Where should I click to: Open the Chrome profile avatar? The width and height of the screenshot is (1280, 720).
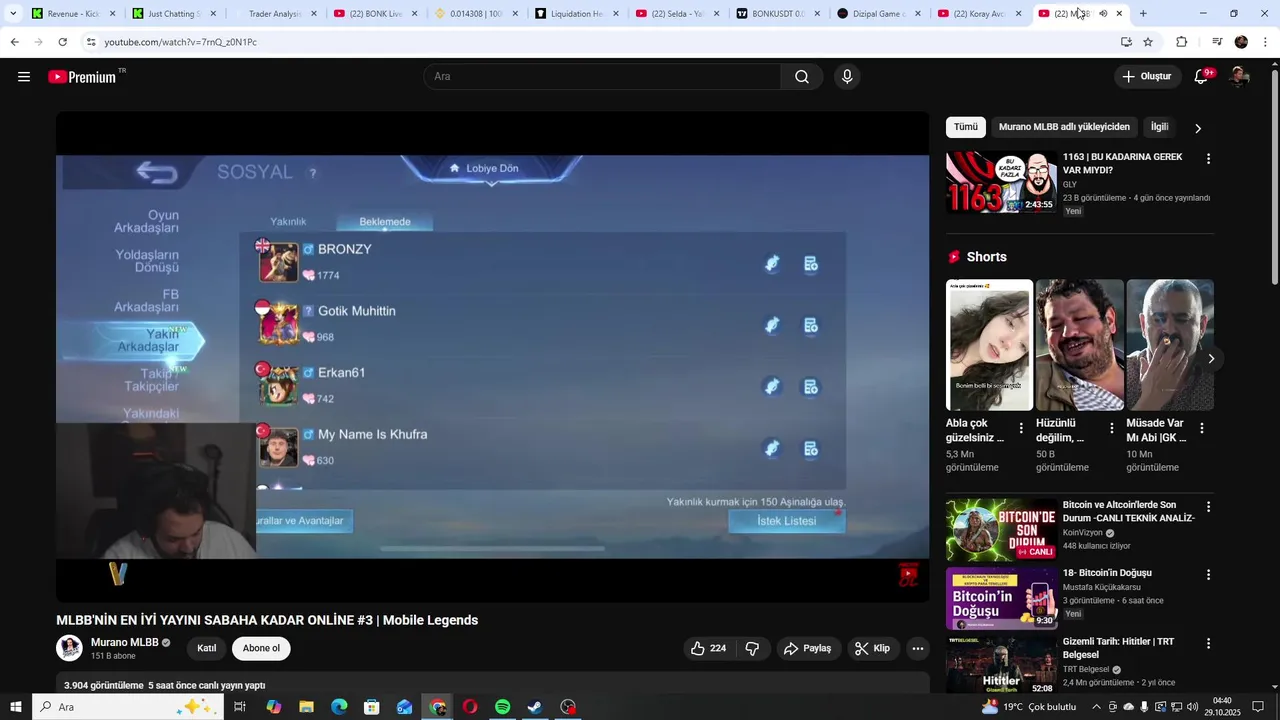(x=1241, y=42)
